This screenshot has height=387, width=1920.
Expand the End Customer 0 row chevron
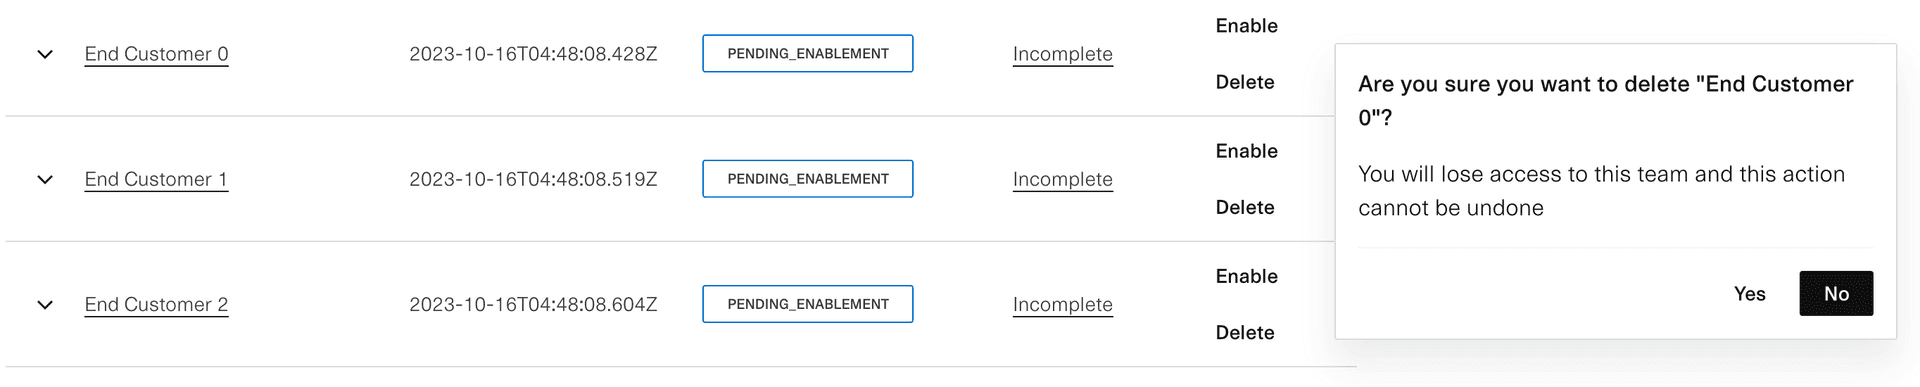tap(45, 54)
